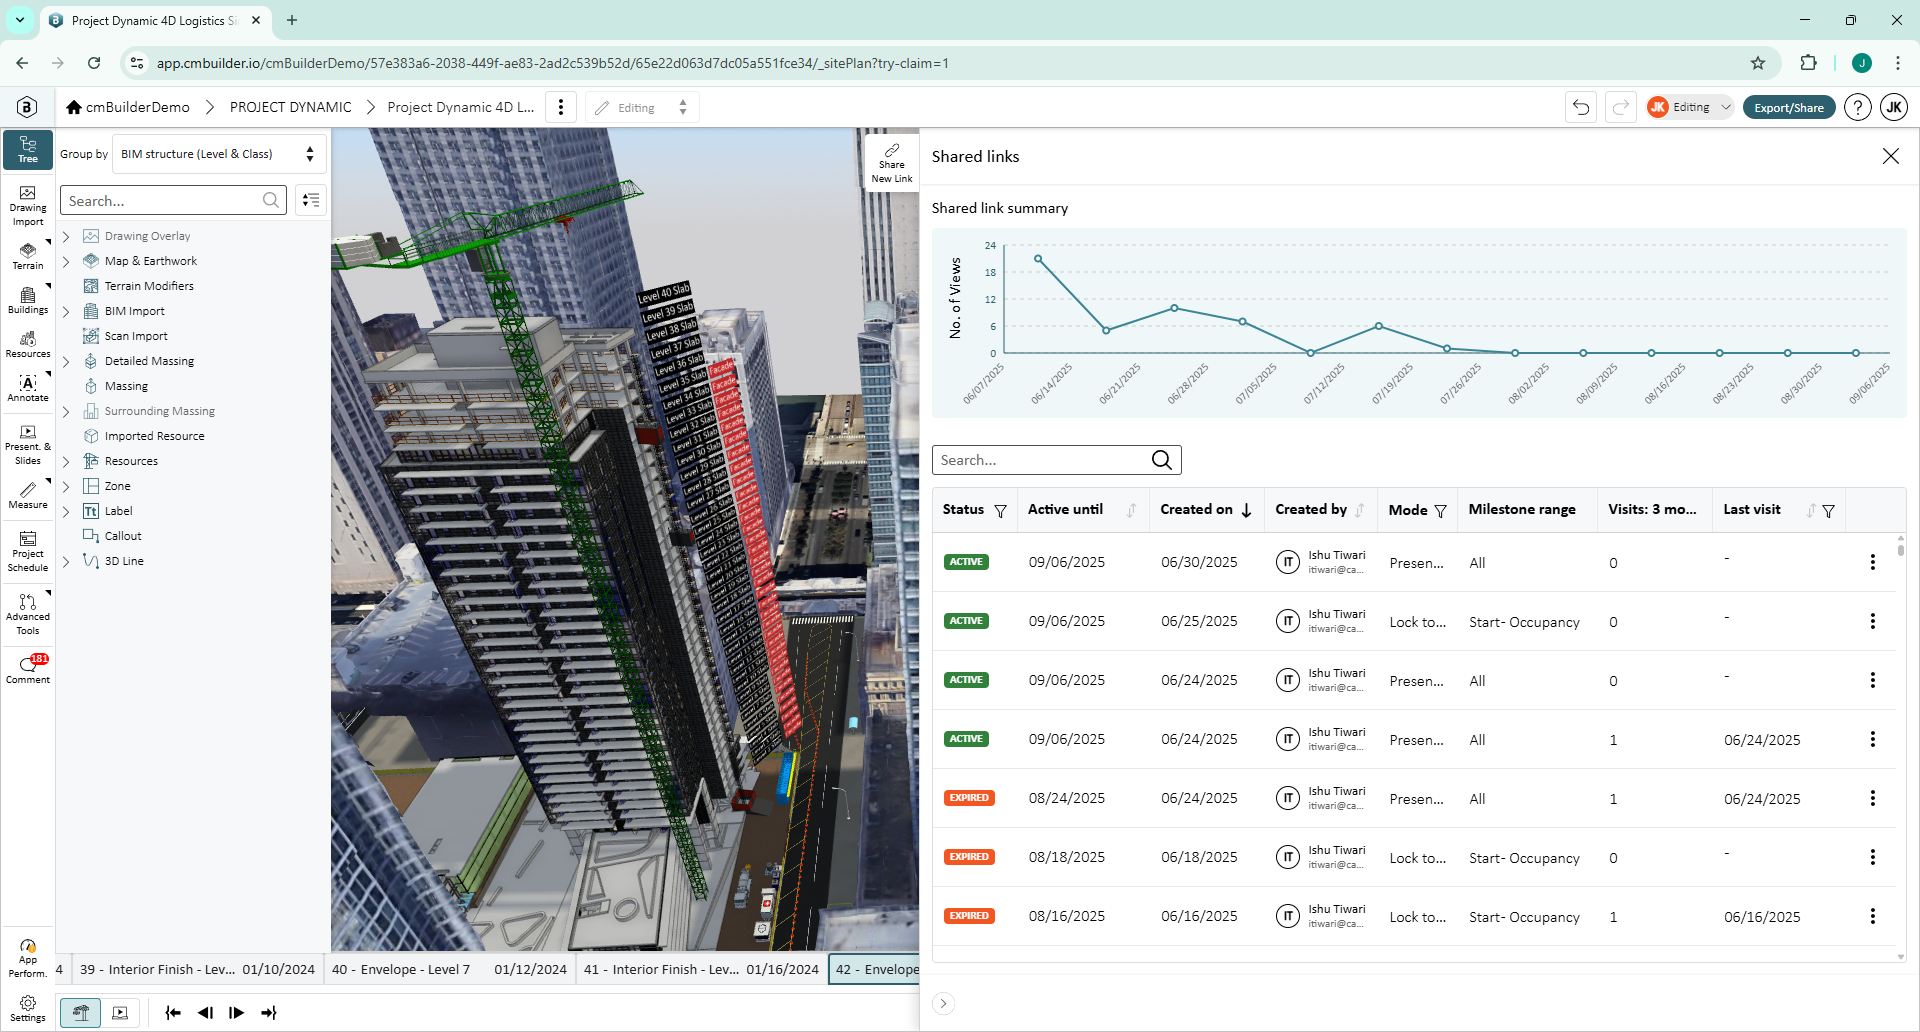Go to cmBuilderDemo breadcrumb

[x=128, y=107]
